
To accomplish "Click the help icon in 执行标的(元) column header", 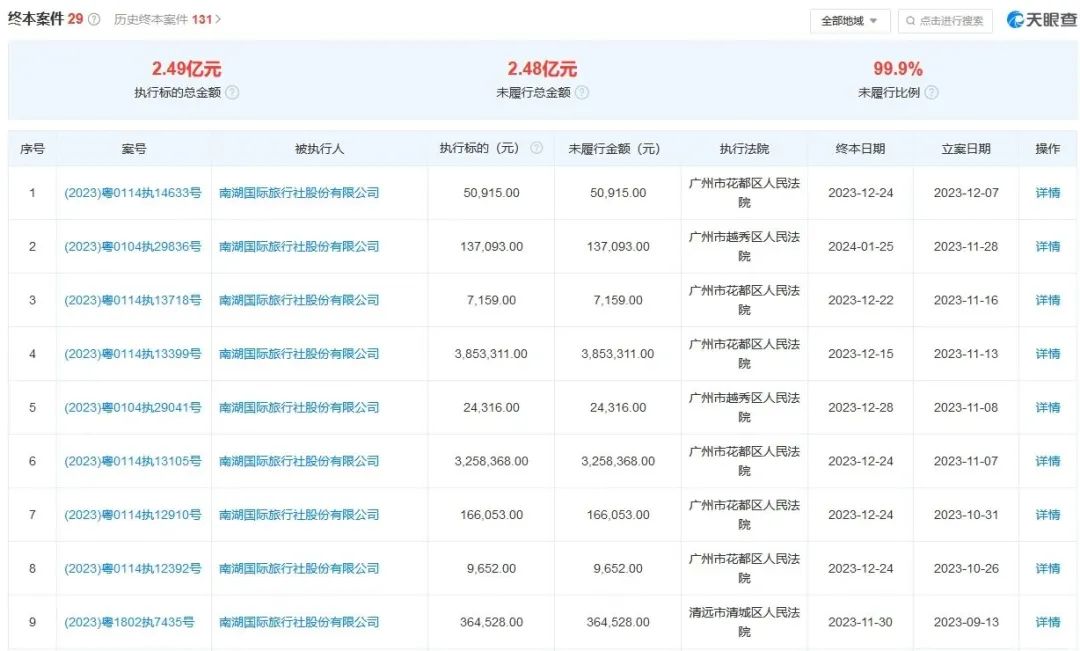I will click(536, 147).
